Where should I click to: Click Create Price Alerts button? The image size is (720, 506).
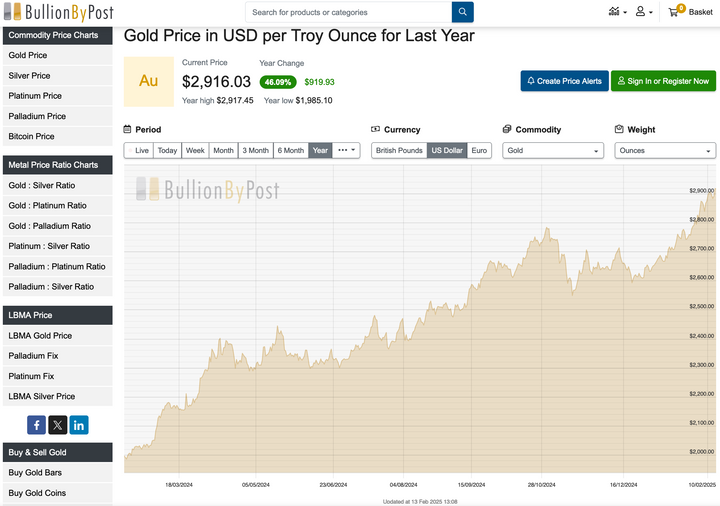coord(563,81)
